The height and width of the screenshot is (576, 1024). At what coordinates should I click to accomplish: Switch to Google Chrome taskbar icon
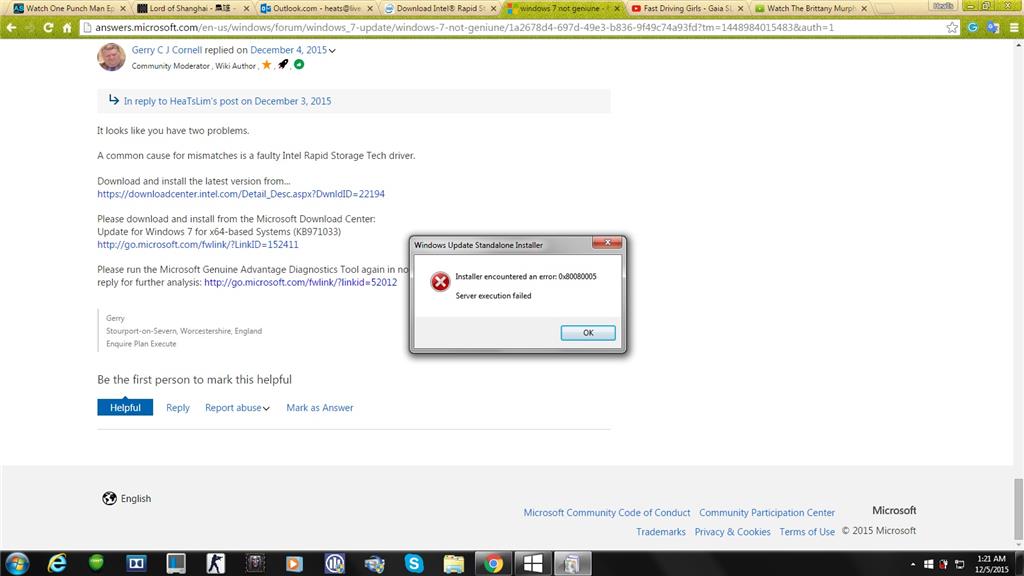click(x=493, y=563)
